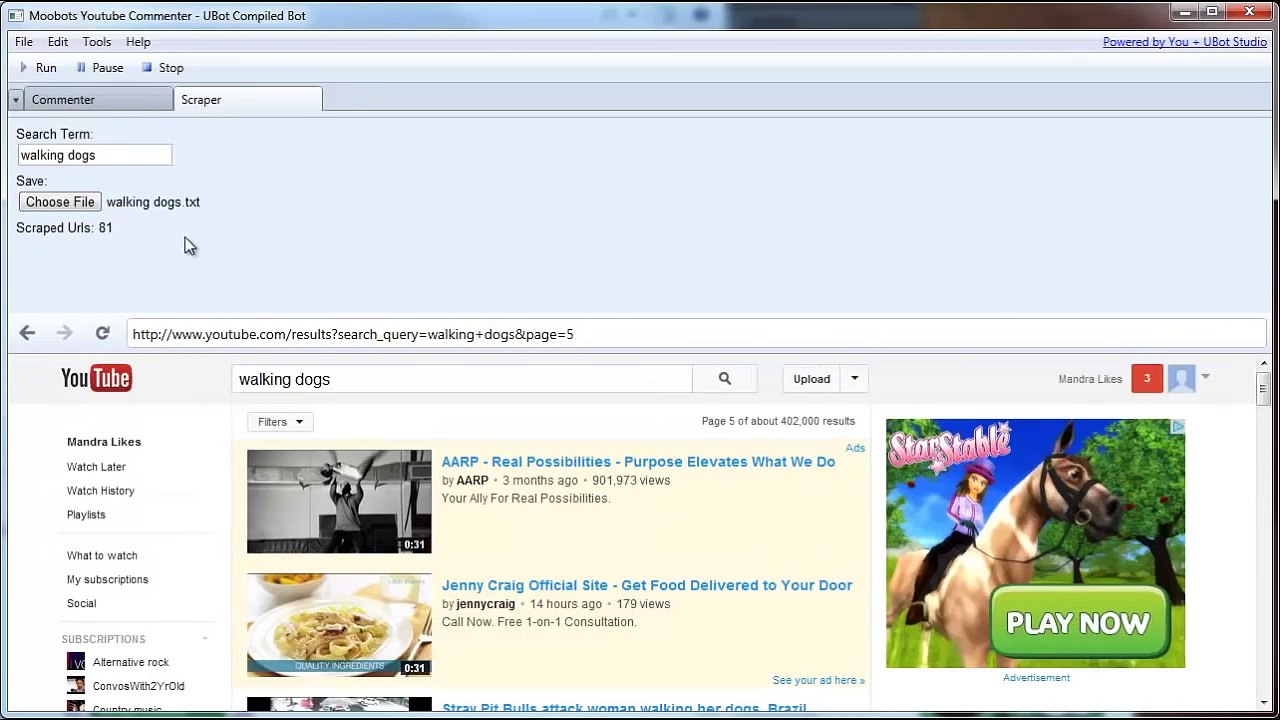Open My subscriptions in sidebar
The width and height of the screenshot is (1280, 720).
[107, 580]
